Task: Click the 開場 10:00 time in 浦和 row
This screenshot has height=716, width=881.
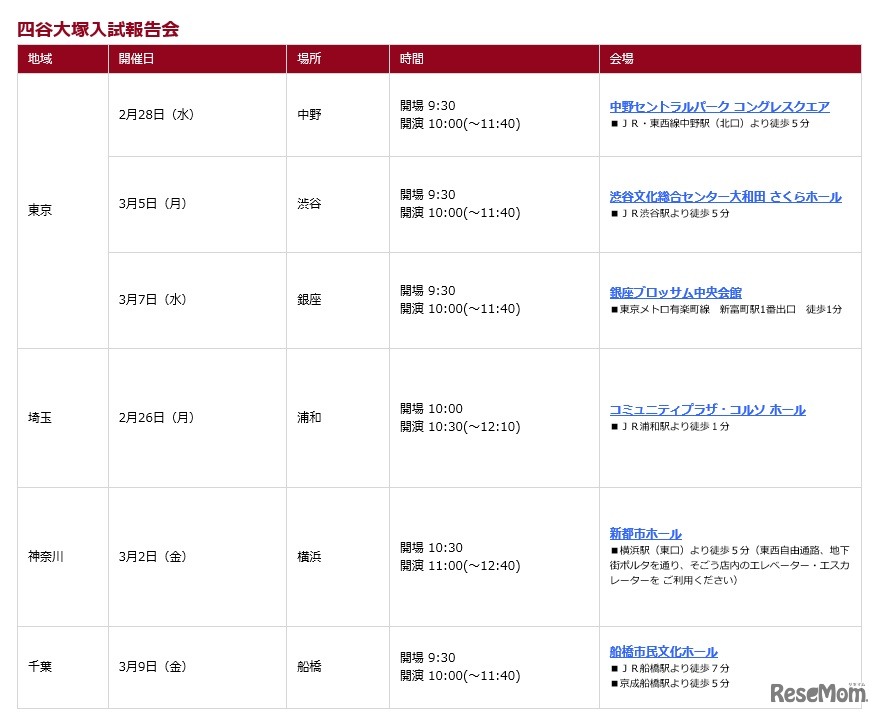Action: pyautogui.click(x=432, y=409)
